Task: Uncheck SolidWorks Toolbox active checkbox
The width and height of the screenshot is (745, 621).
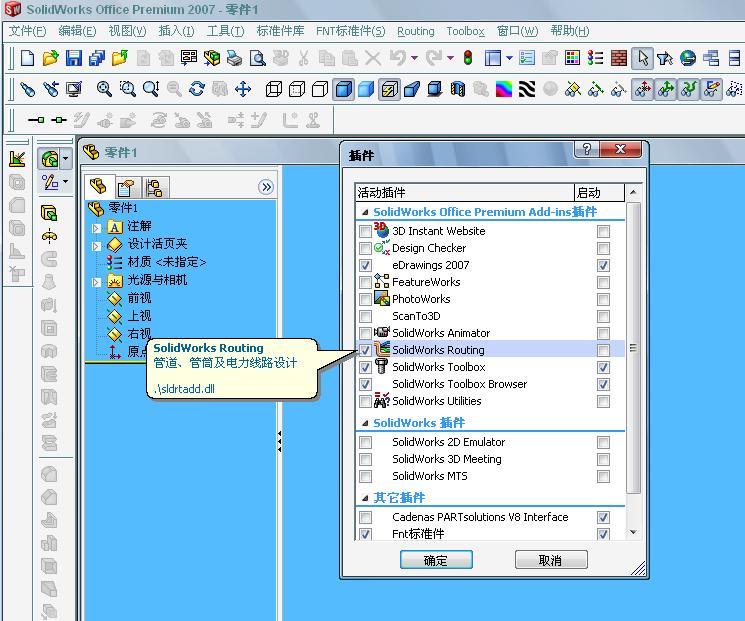Action: (365, 367)
